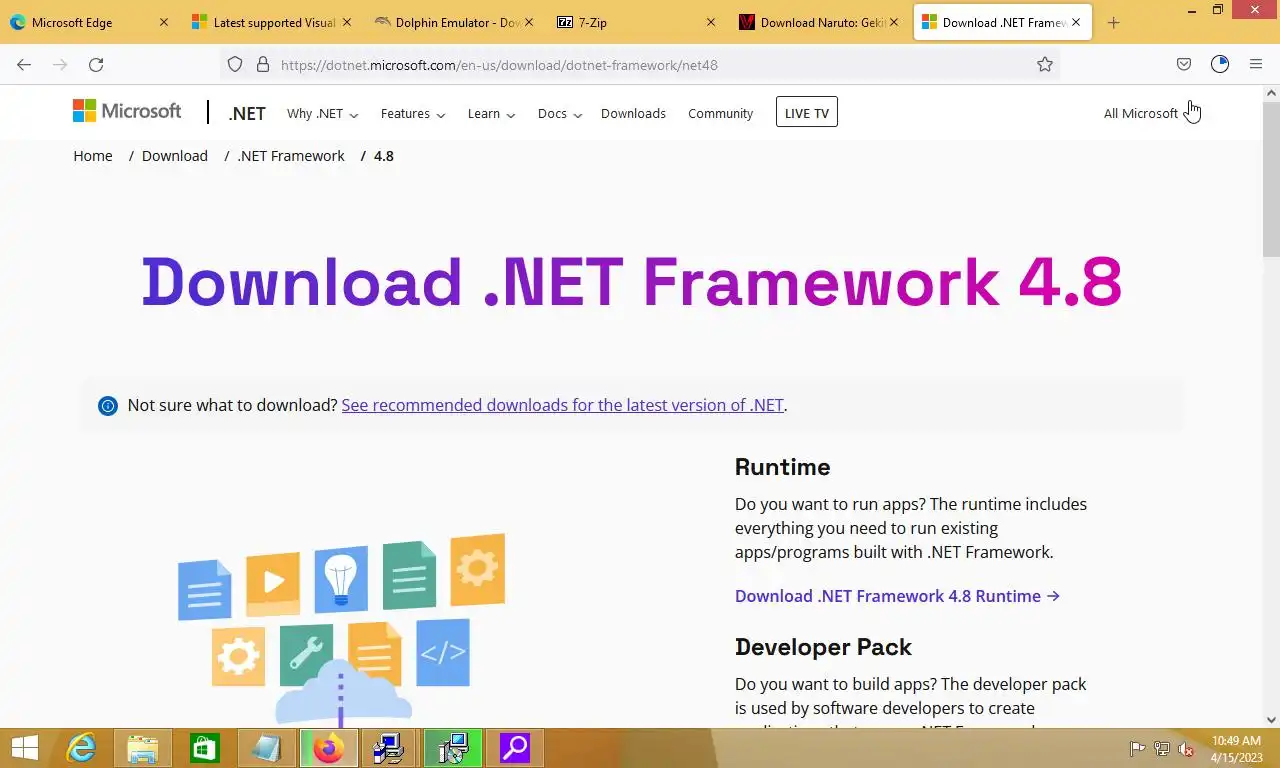Open the recommended downloads for latest .NET link
Image resolution: width=1280 pixels, height=768 pixels.
click(x=563, y=405)
